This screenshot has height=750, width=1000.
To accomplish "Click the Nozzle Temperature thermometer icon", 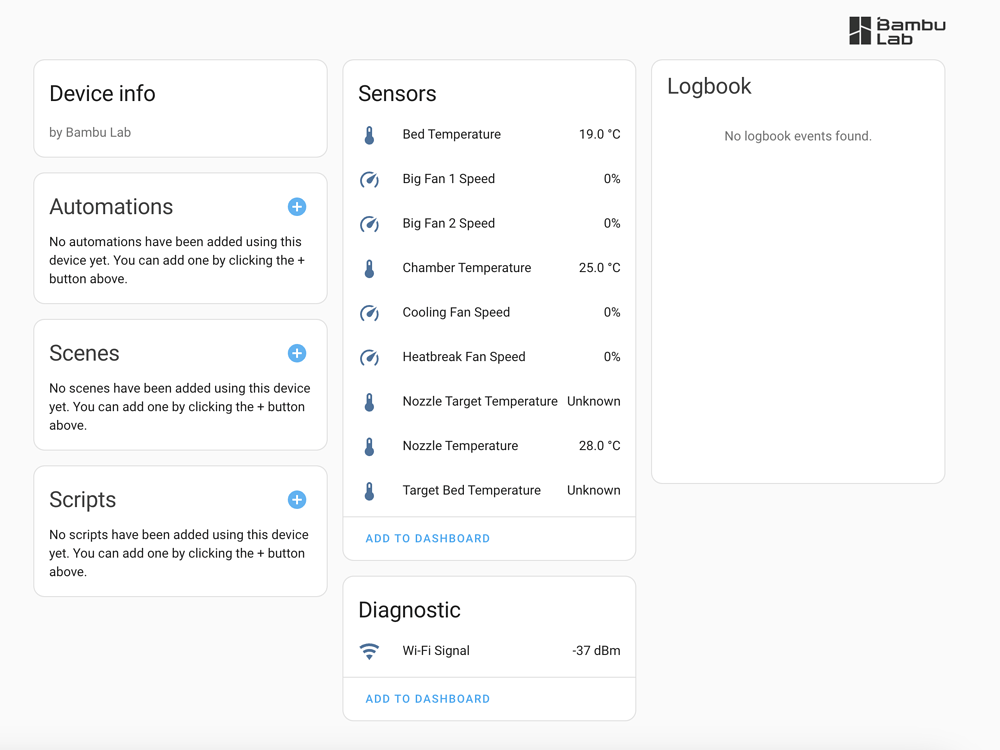I will (x=370, y=445).
